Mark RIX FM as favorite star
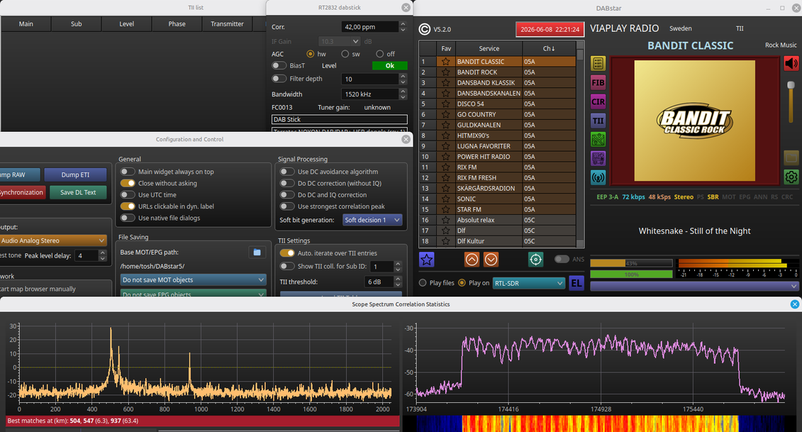 point(446,167)
